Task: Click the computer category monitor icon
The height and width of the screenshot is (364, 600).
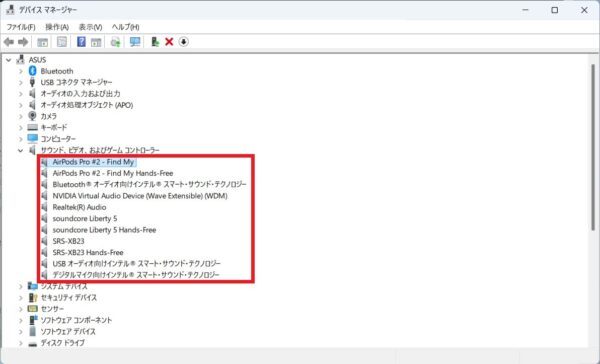Action: point(33,139)
